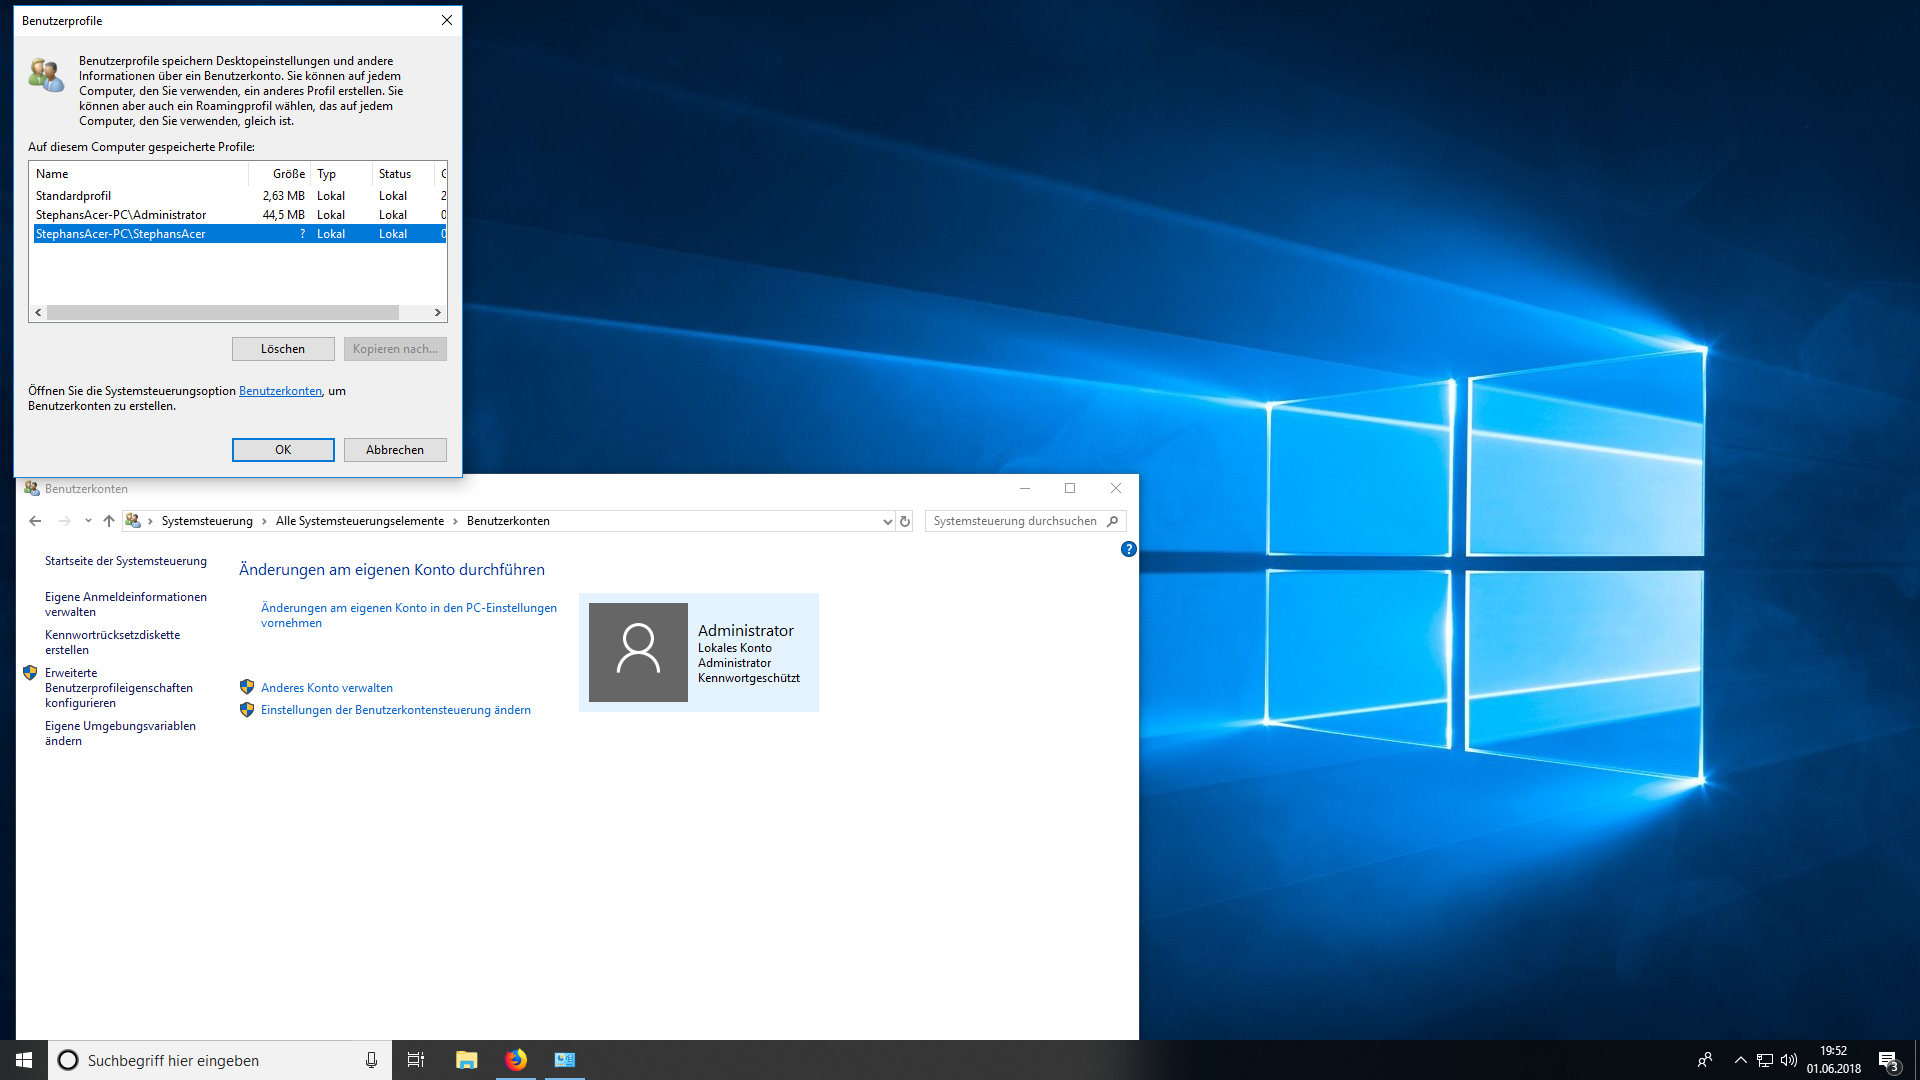Image resolution: width=1920 pixels, height=1080 pixels.
Task: Select the Standardprofil row in list
Action: (x=74, y=196)
